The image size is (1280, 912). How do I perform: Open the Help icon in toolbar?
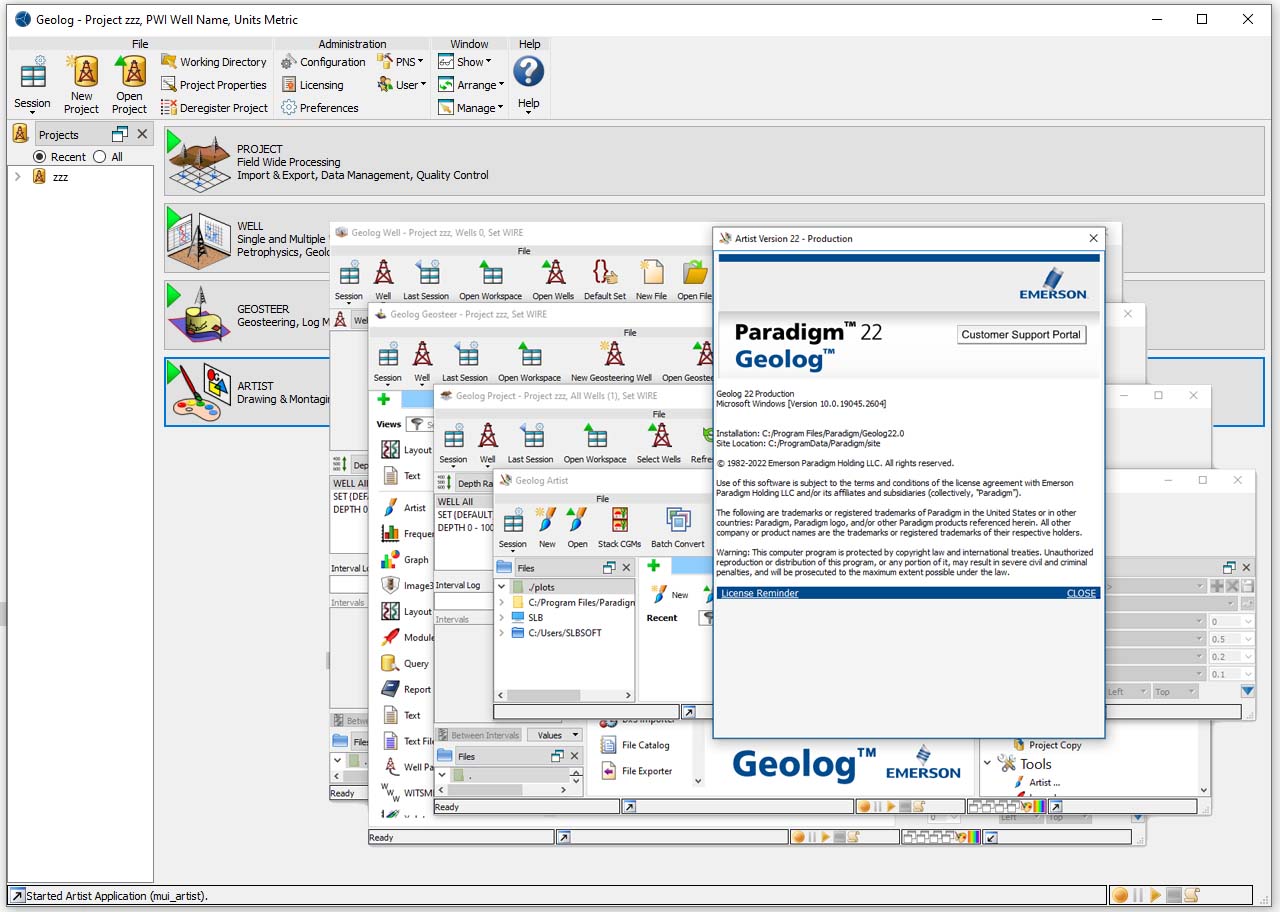pos(528,71)
